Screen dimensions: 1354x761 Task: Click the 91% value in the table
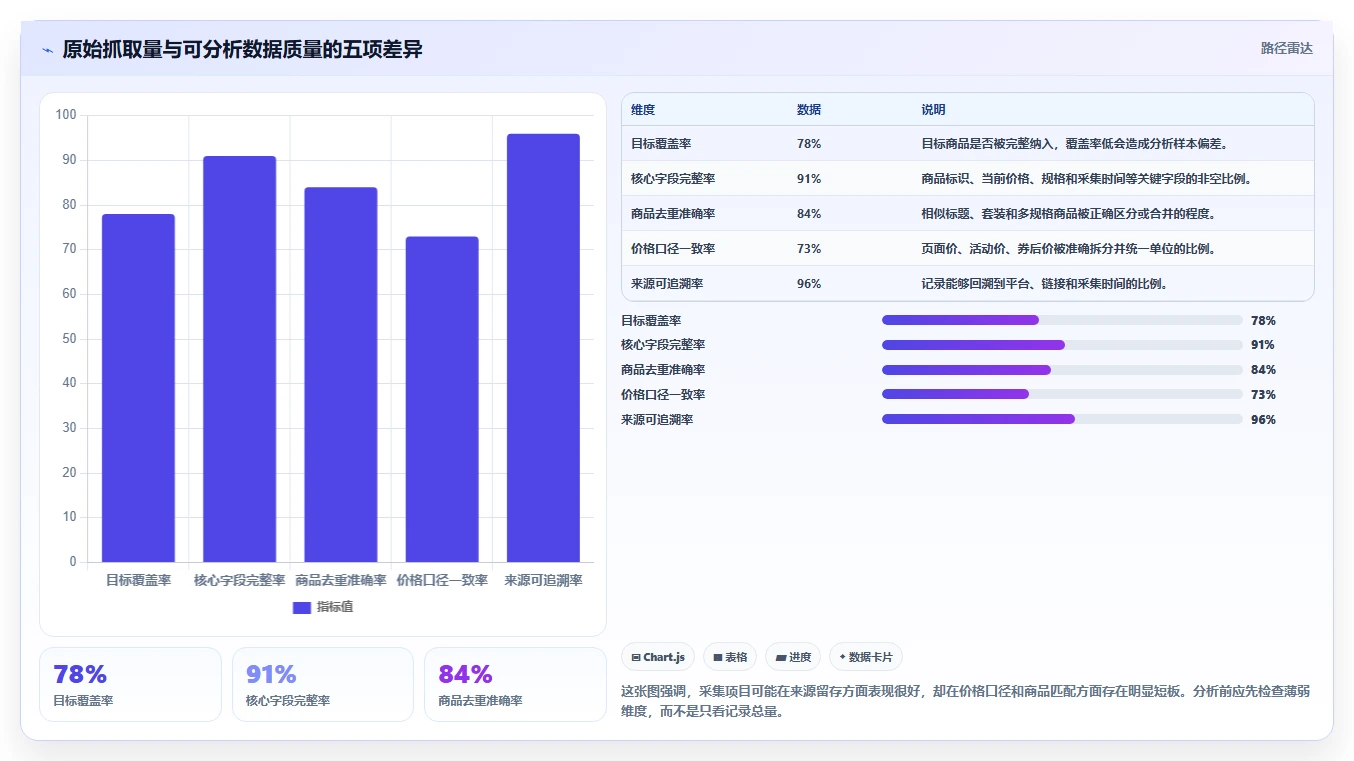coord(809,179)
